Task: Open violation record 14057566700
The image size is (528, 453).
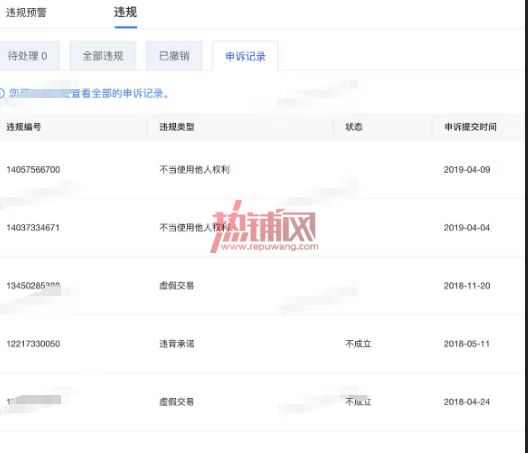Action: coord(33,169)
